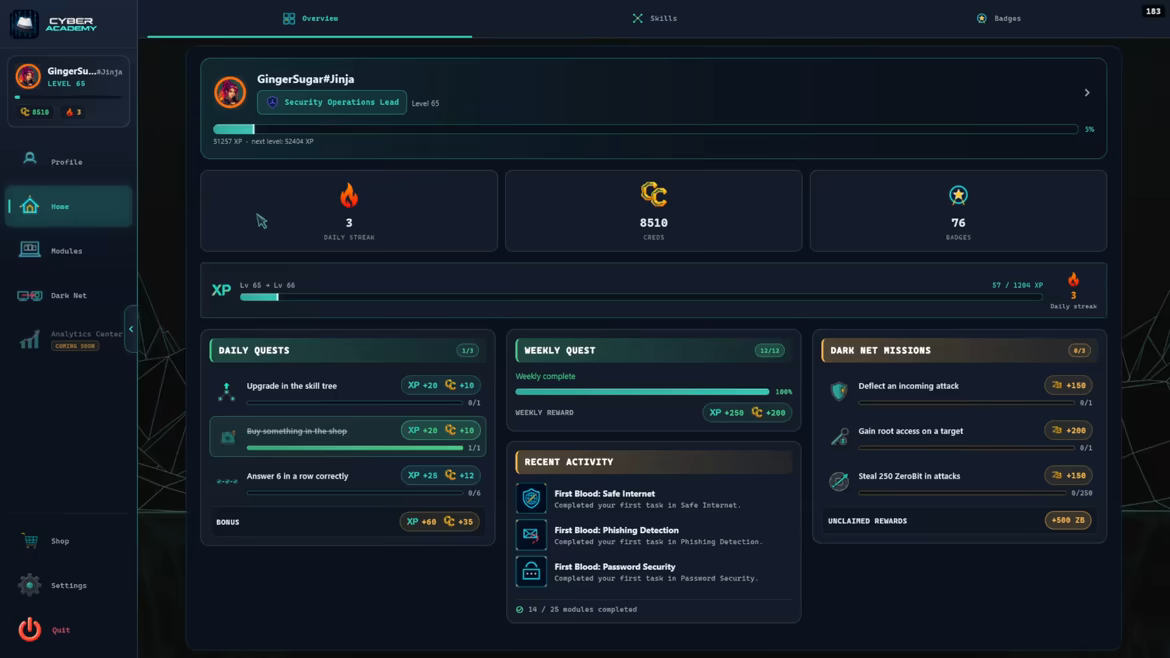Open the Shop cart icon
Viewport: 1170px width, 658px height.
click(30, 541)
